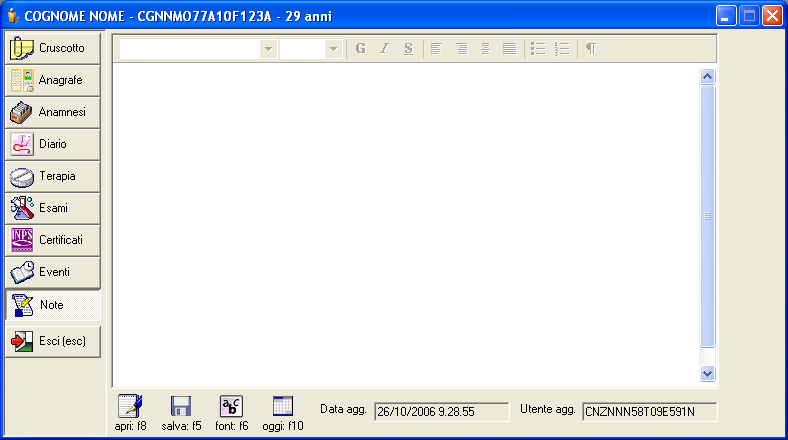Open the Anamnesi section
Image resolution: width=788 pixels, height=440 pixels.
click(x=53, y=112)
